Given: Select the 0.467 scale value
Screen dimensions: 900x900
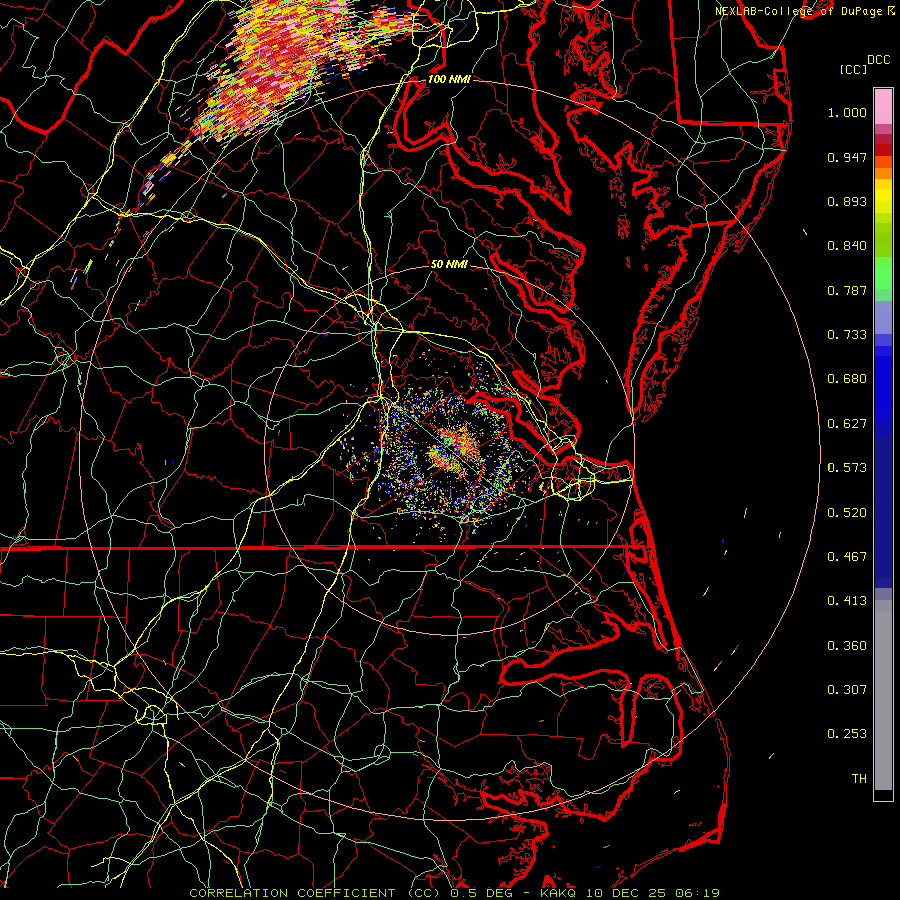Looking at the screenshot, I should [847, 557].
